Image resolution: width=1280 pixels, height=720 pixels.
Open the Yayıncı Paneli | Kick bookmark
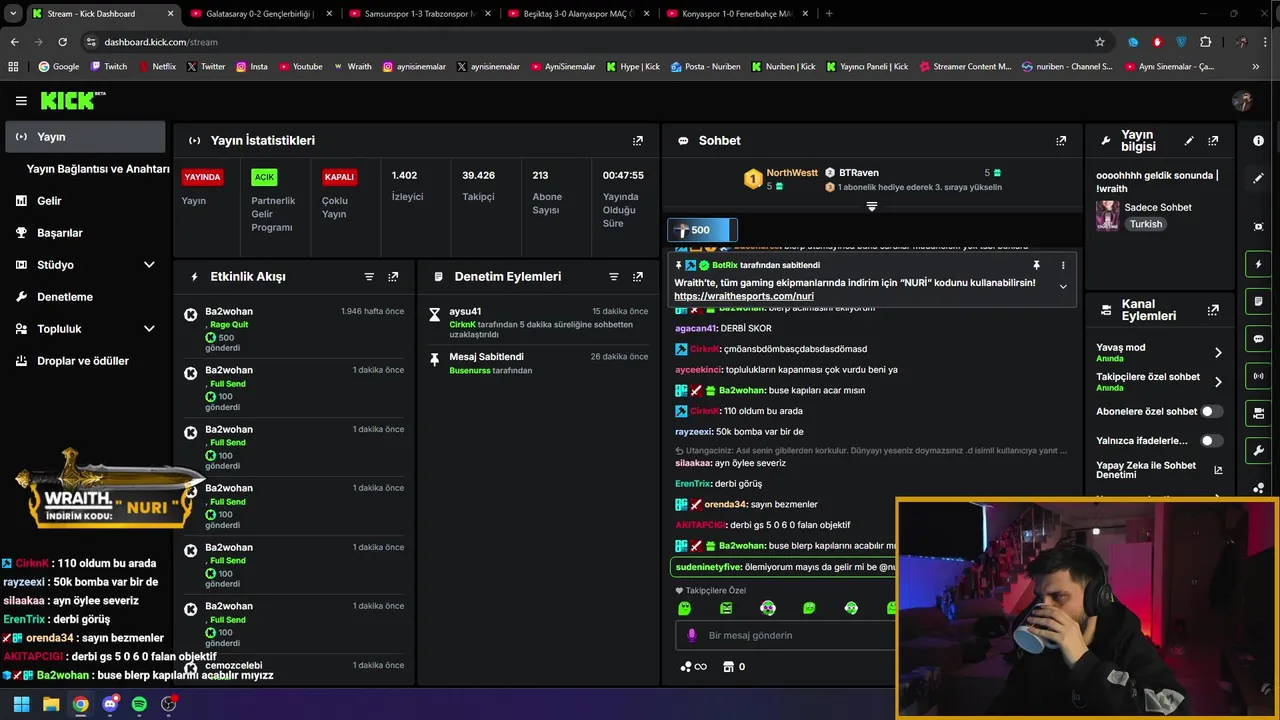tap(866, 67)
